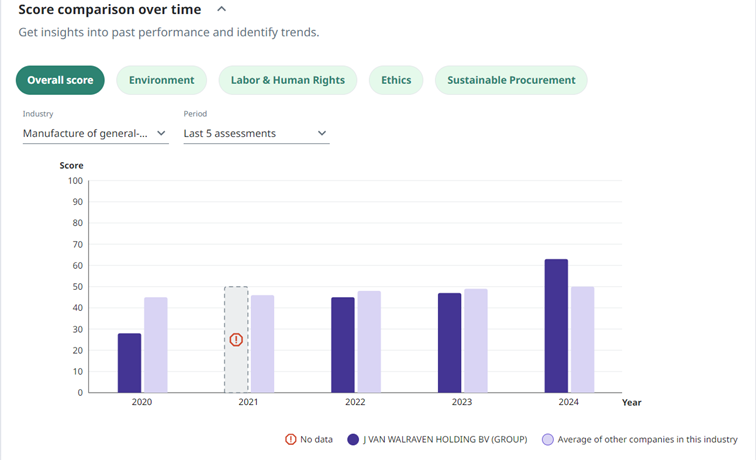756x460 pixels.
Task: Click the no data warning icon in 2021
Action: click(236, 340)
